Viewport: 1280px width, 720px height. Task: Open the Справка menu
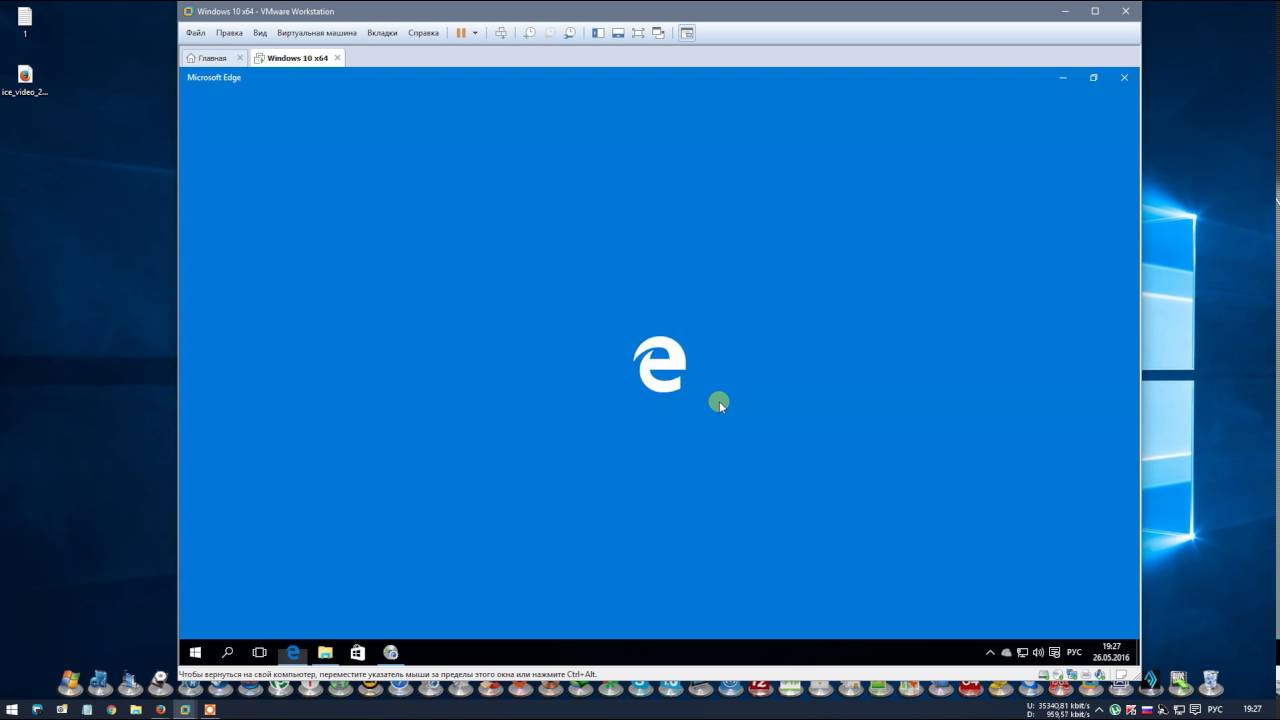point(423,33)
